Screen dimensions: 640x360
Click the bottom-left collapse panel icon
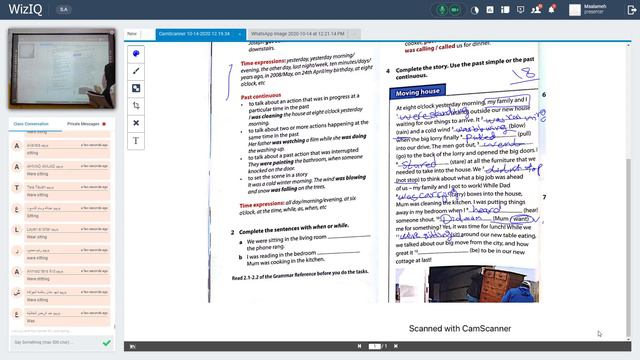click(132, 347)
